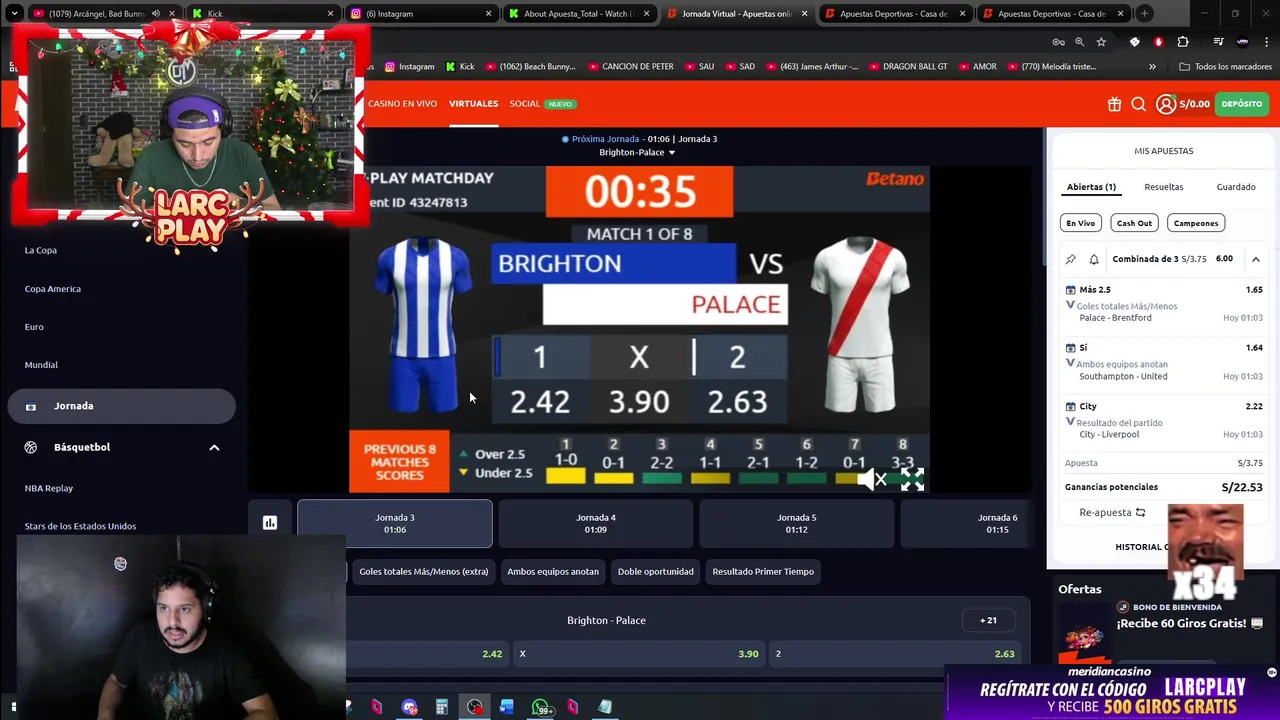Open the Calculator taskbar icon
The width and height of the screenshot is (1280, 720).
click(441, 707)
